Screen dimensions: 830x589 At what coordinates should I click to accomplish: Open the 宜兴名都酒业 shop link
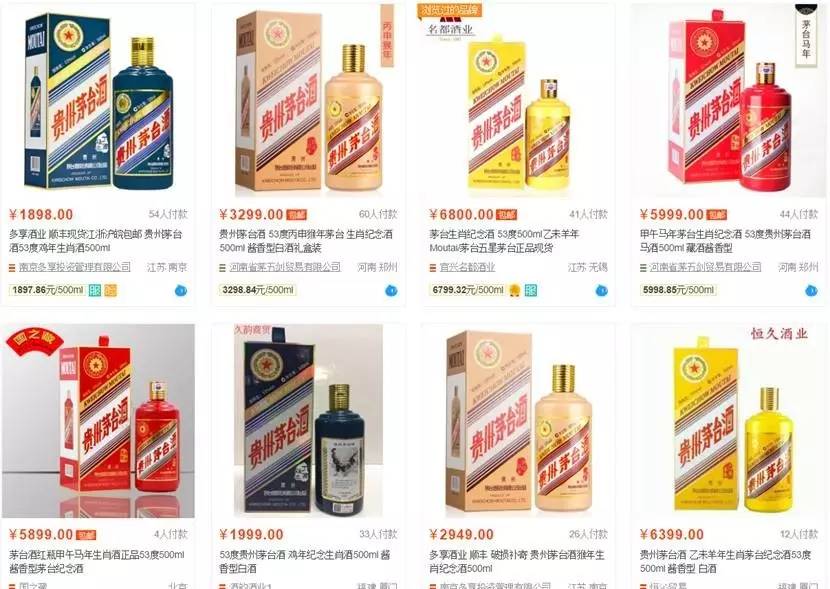coord(467,267)
